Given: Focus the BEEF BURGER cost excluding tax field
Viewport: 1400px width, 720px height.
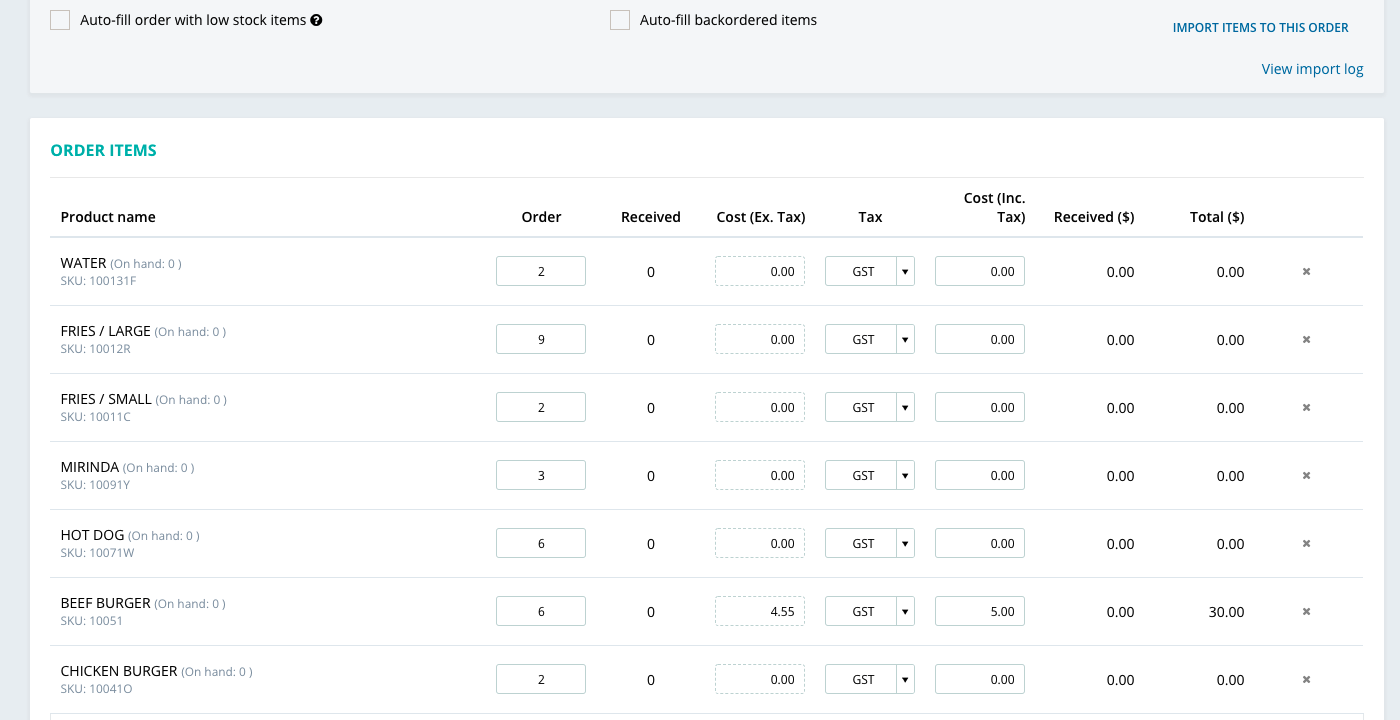Looking at the screenshot, I should (760, 612).
